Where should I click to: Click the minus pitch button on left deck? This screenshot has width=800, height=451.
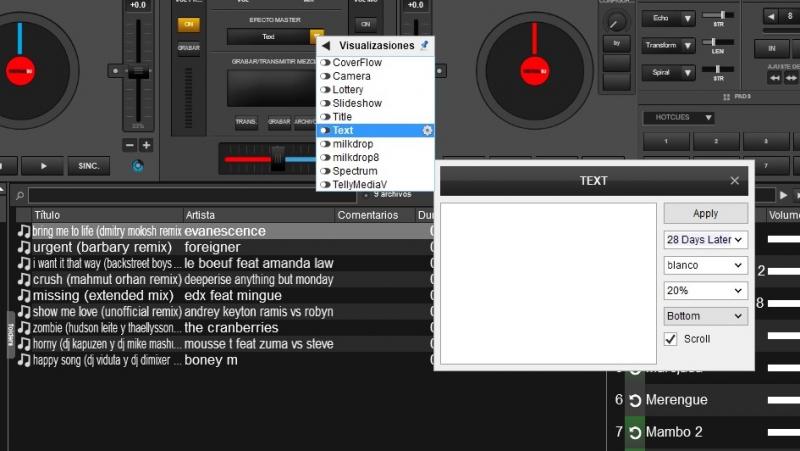(x=130, y=145)
